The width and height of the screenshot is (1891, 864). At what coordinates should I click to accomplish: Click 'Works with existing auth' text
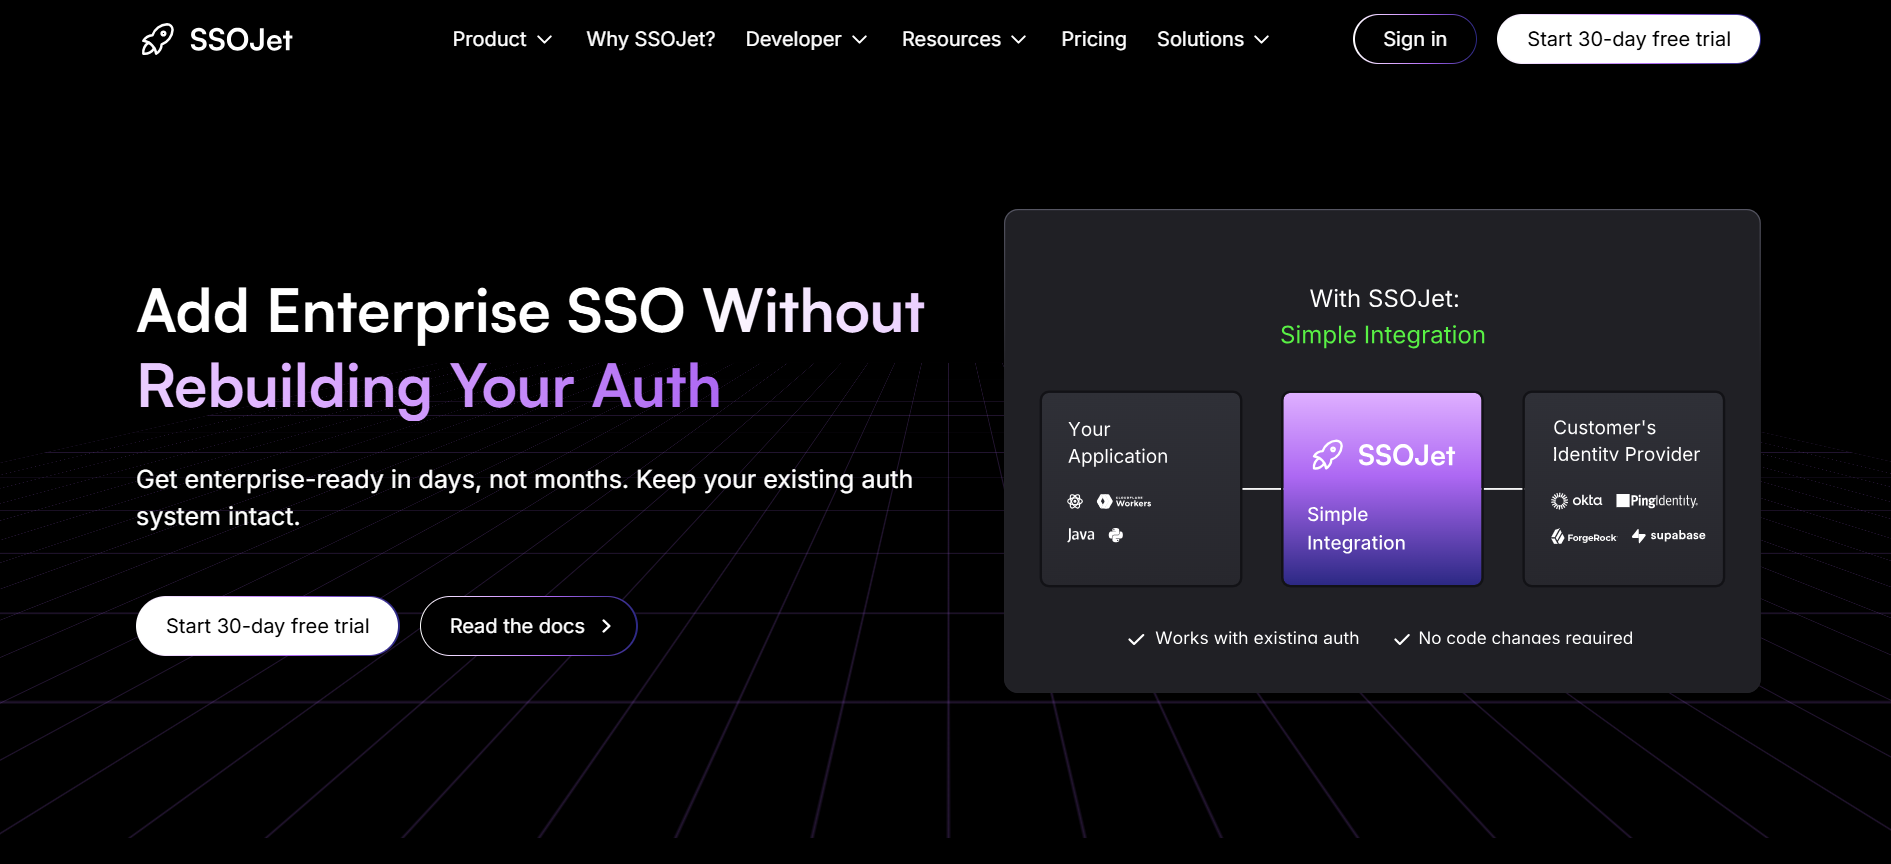pos(1256,638)
